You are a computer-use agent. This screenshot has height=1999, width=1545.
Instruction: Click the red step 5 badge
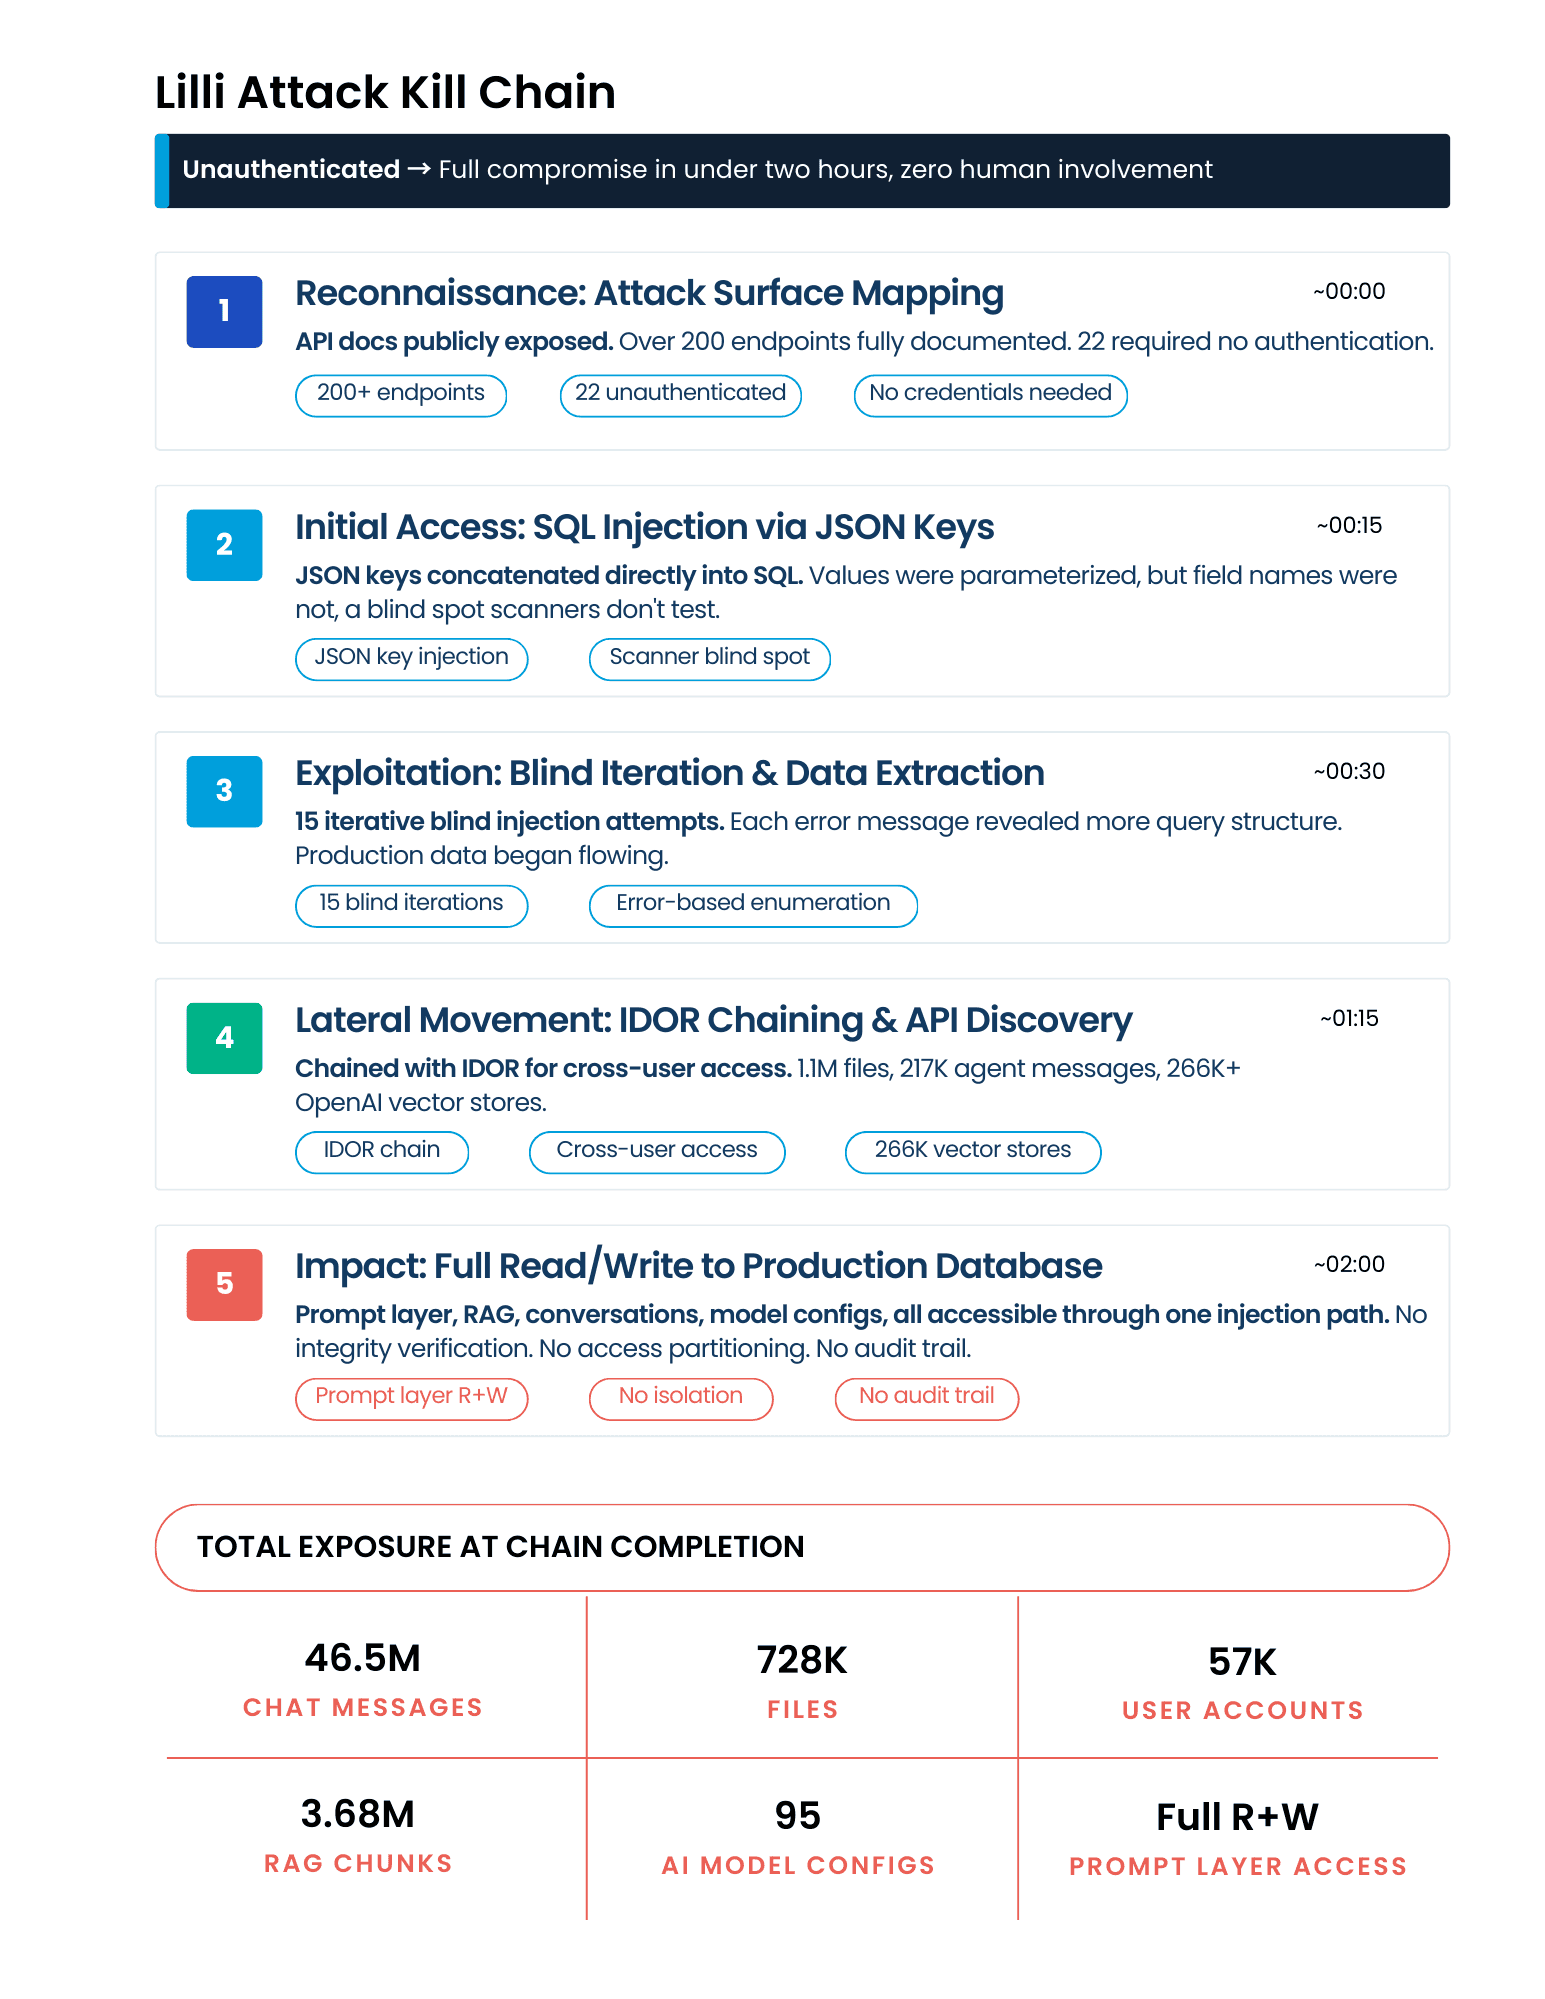point(224,1284)
